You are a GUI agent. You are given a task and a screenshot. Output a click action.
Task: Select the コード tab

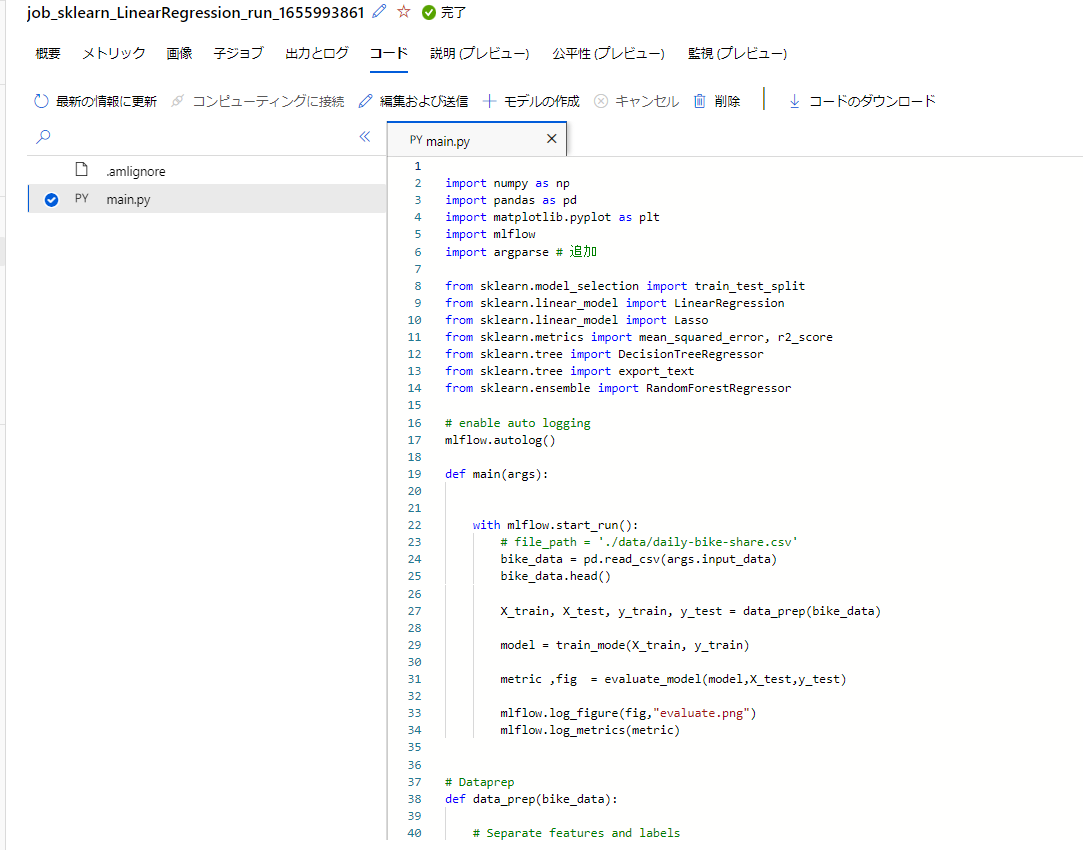point(388,53)
